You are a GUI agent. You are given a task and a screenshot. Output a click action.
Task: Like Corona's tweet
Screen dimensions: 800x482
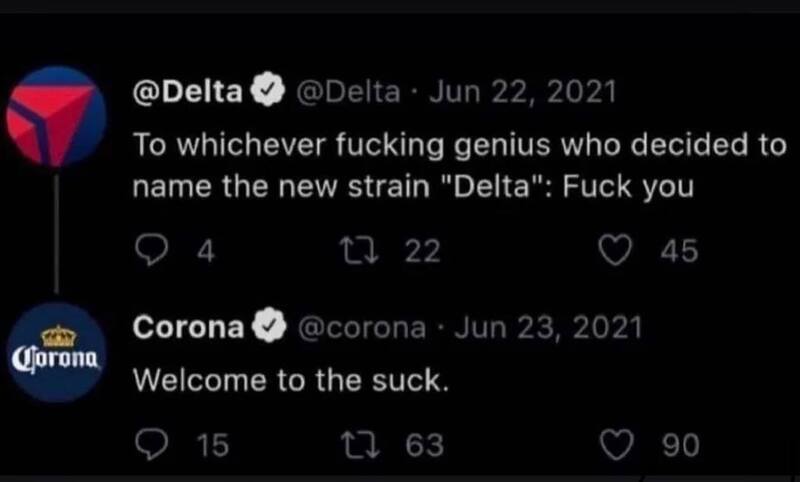pyautogui.click(x=616, y=445)
